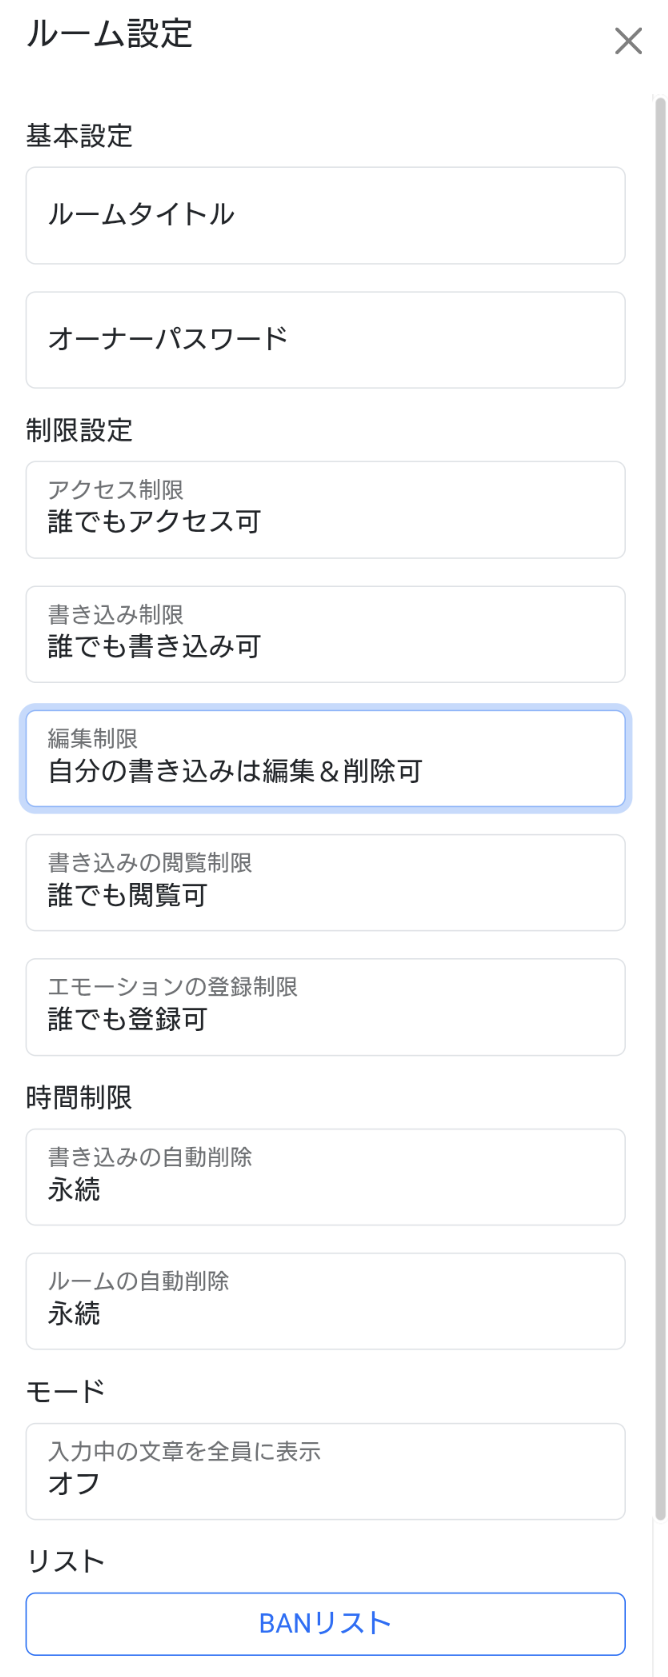Click the vertical scrollbar thumb

(659, 800)
